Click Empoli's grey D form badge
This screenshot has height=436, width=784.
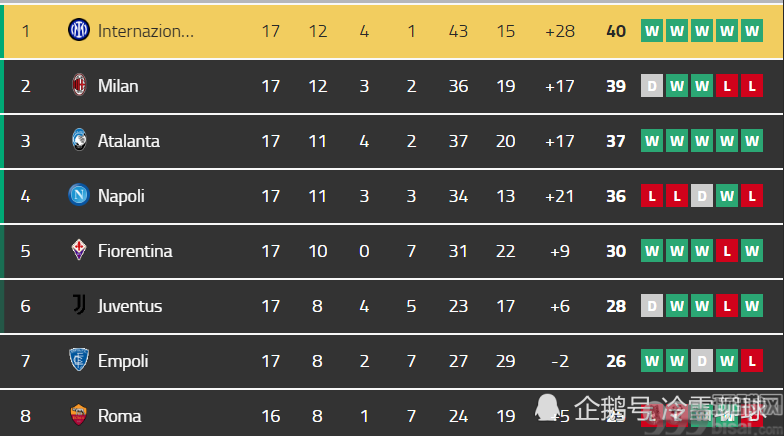click(x=702, y=361)
